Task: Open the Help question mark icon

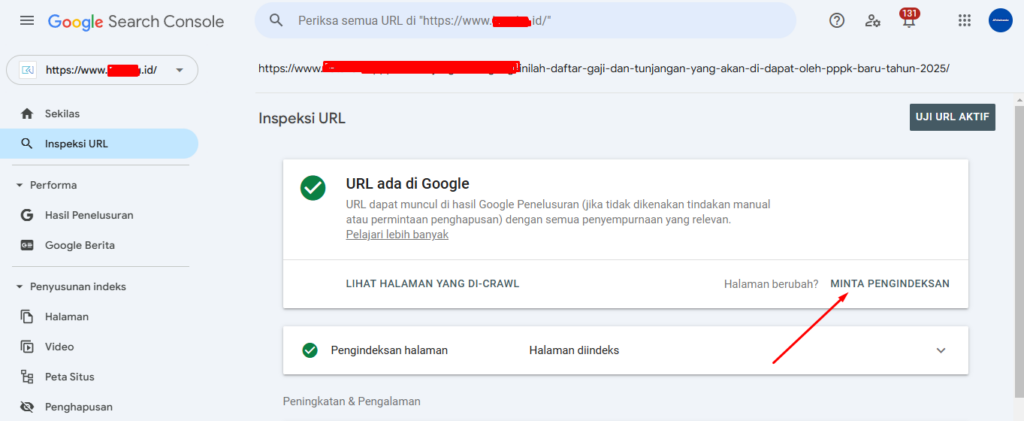Action: tap(837, 21)
